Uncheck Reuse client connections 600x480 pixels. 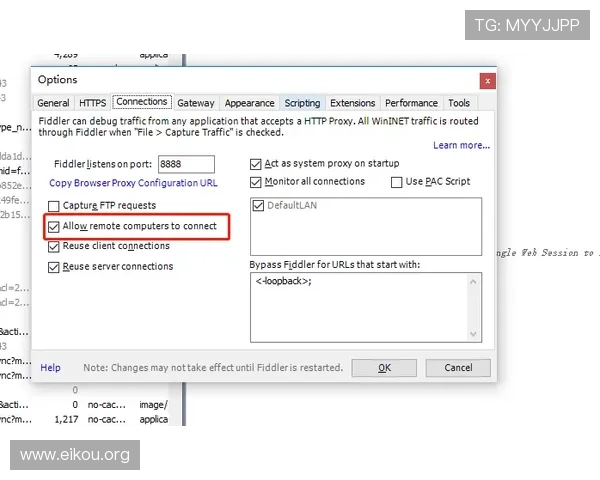click(54, 247)
